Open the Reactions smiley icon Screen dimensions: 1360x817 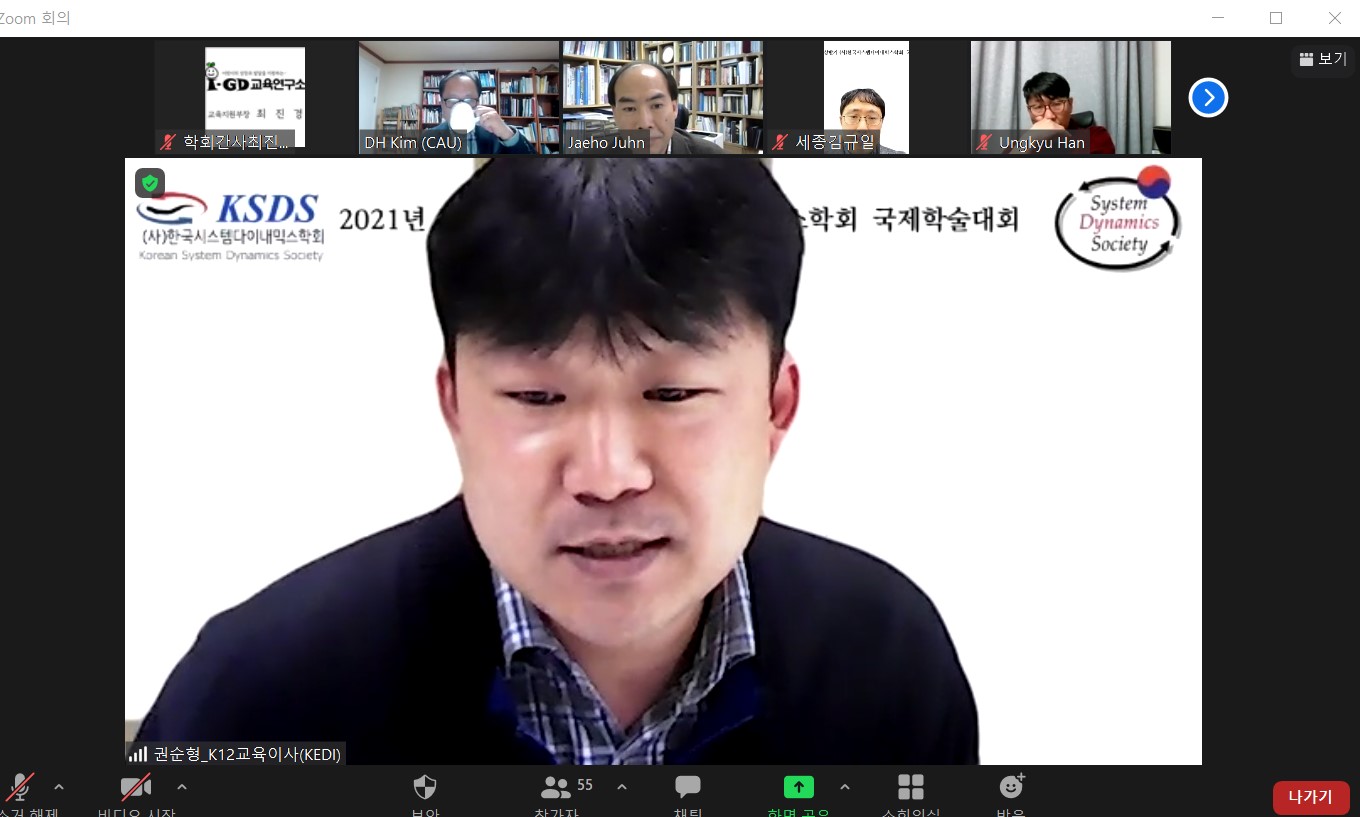tap(1012, 788)
